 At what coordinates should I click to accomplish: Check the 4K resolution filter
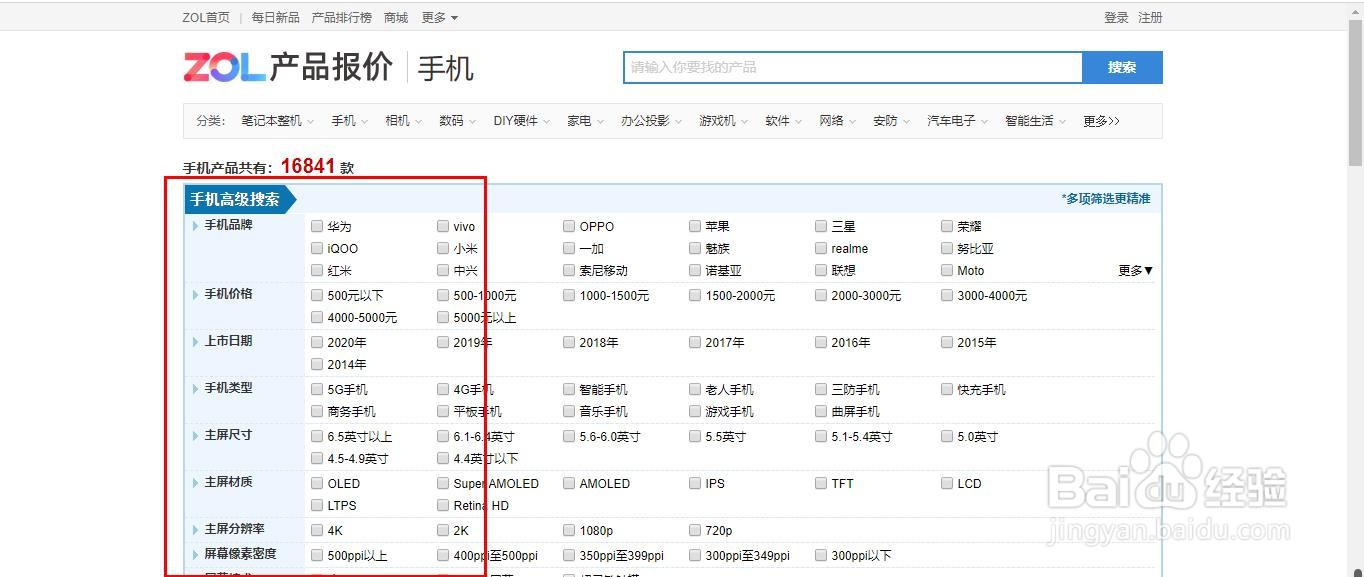point(316,530)
